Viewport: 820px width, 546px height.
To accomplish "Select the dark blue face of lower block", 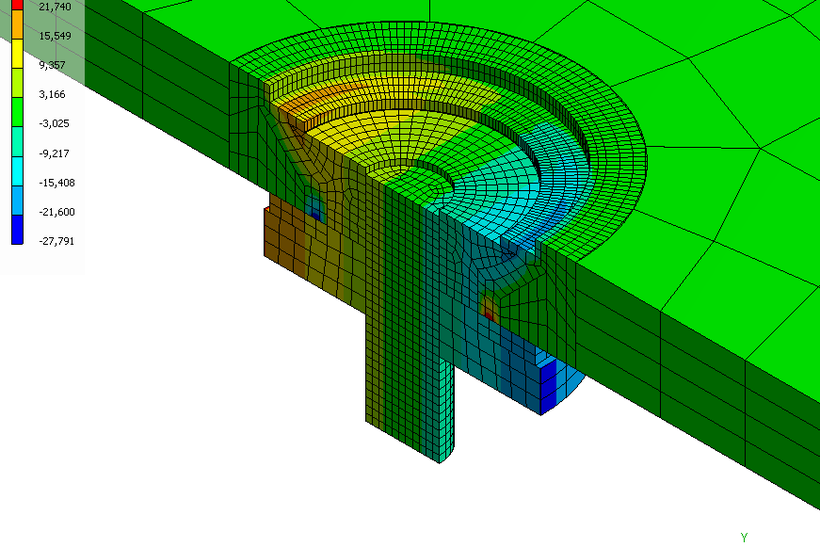I will click(x=548, y=386).
